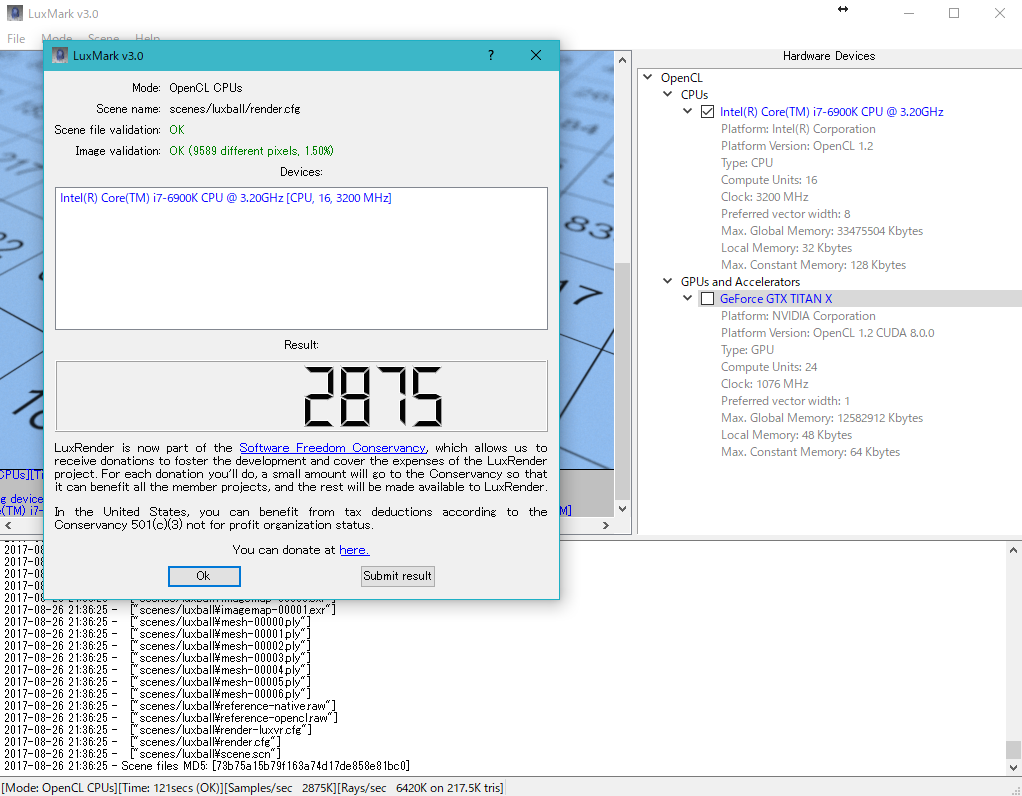
Task: Collapse the GPUs and Accelerators branch
Action: [668, 282]
